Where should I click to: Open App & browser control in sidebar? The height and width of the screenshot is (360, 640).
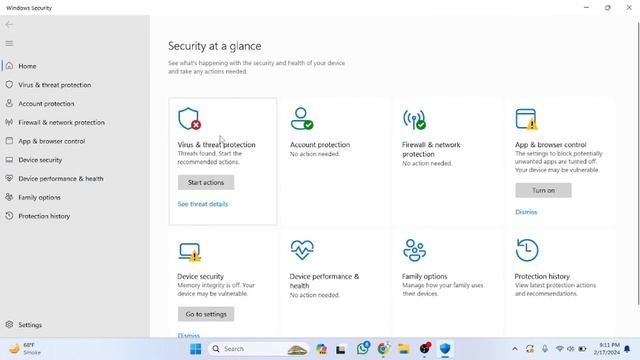pyautogui.click(x=51, y=141)
